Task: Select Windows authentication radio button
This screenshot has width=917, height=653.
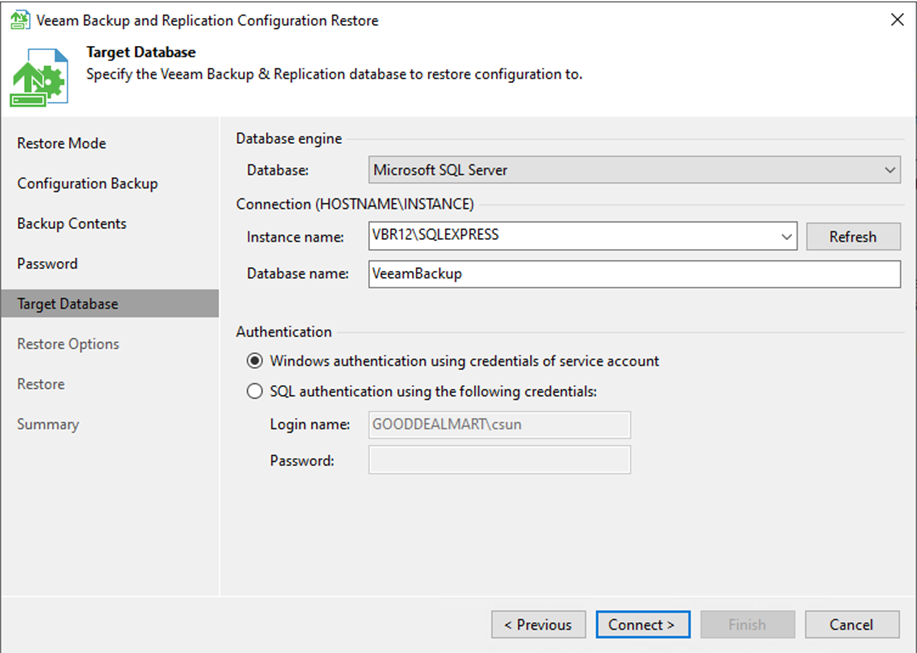Action: tap(254, 361)
